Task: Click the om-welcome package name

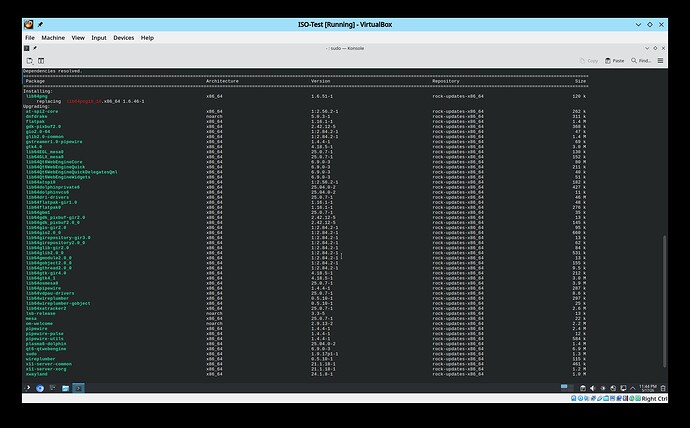Action: tap(39, 324)
